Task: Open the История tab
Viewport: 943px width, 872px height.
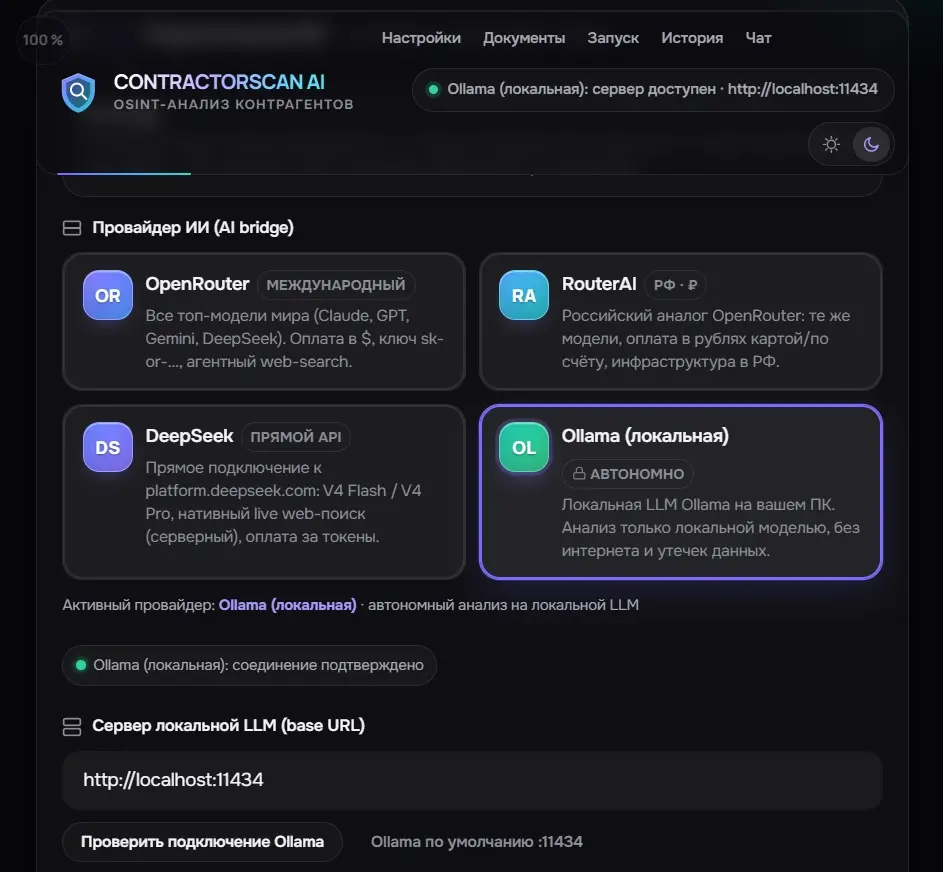Action: (692, 38)
